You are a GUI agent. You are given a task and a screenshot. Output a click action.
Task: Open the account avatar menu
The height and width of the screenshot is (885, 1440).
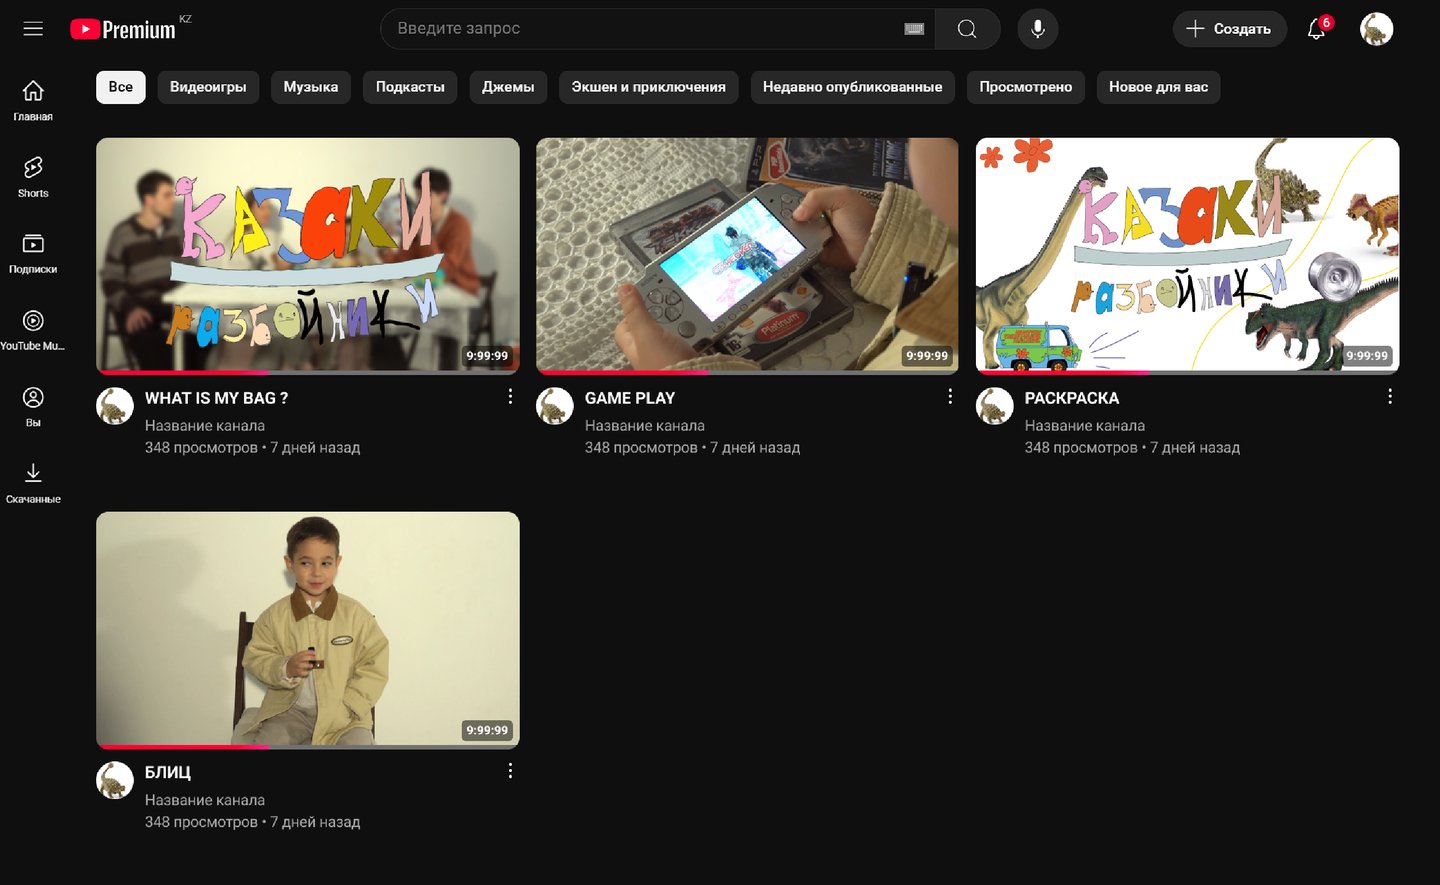tap(1377, 29)
